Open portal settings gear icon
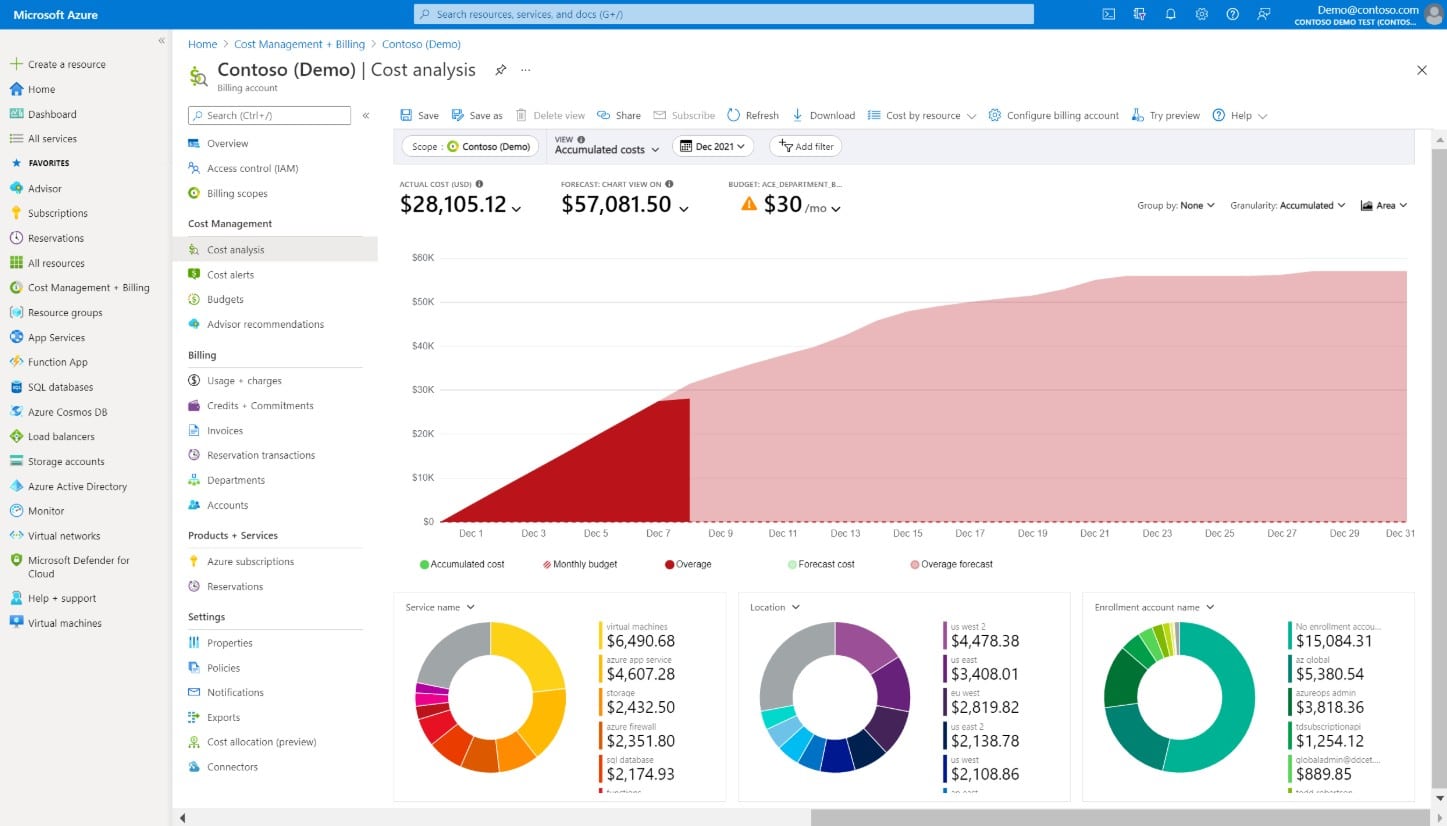Screen dimensions: 1447x826 coord(1202,14)
